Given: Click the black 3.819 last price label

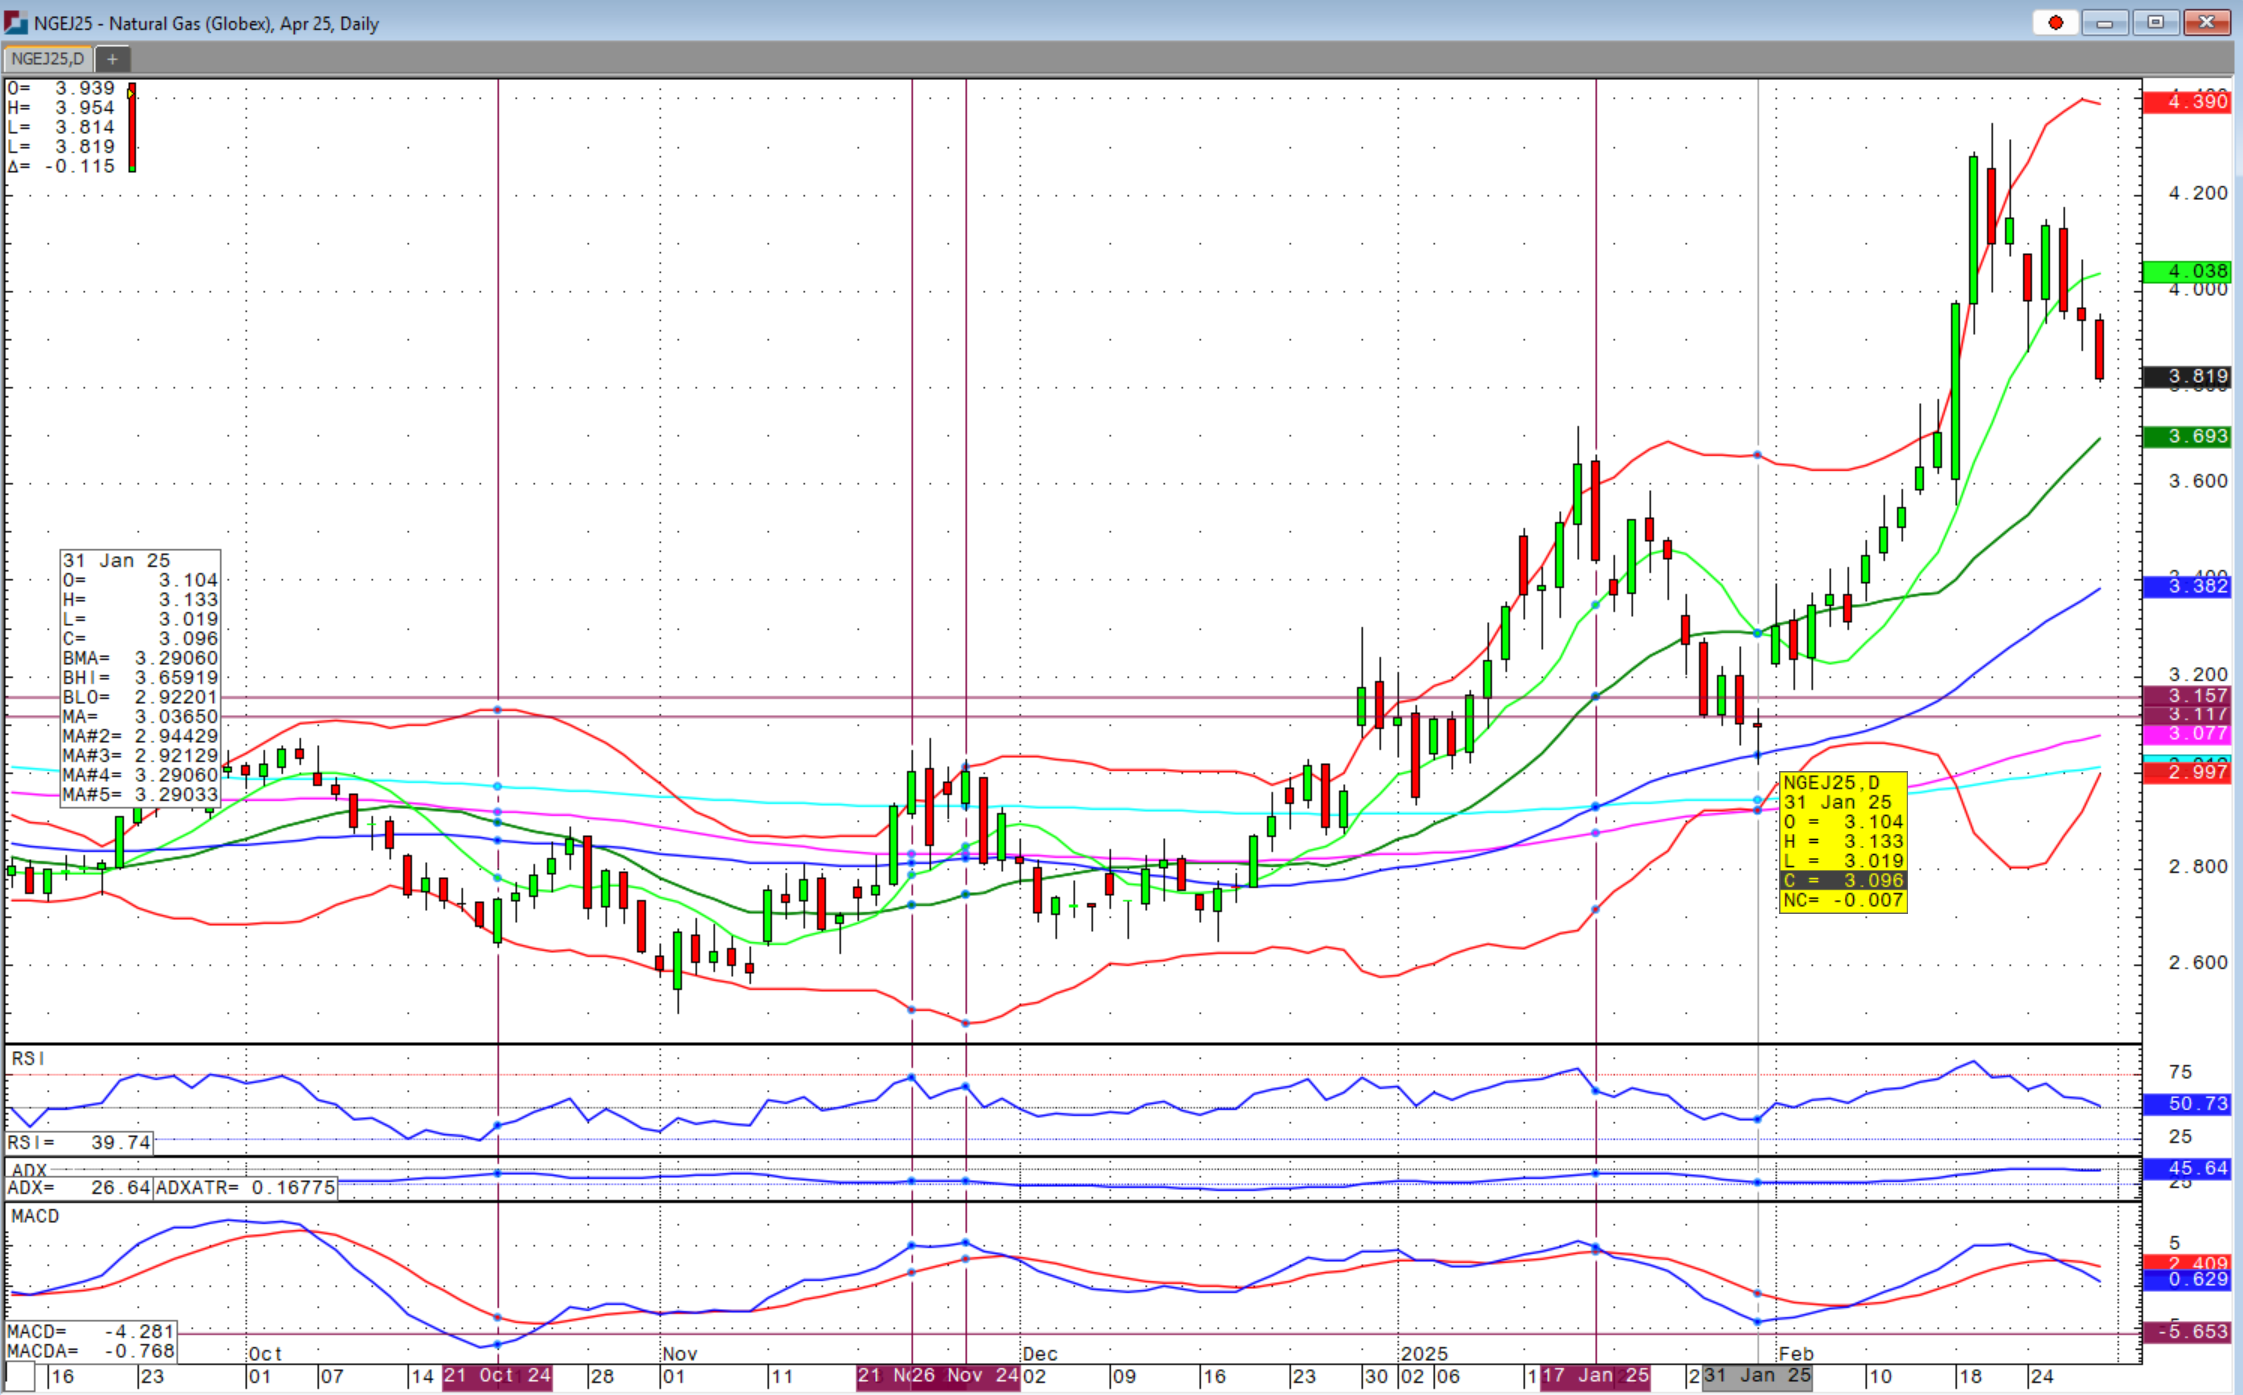Looking at the screenshot, I should point(2187,376).
